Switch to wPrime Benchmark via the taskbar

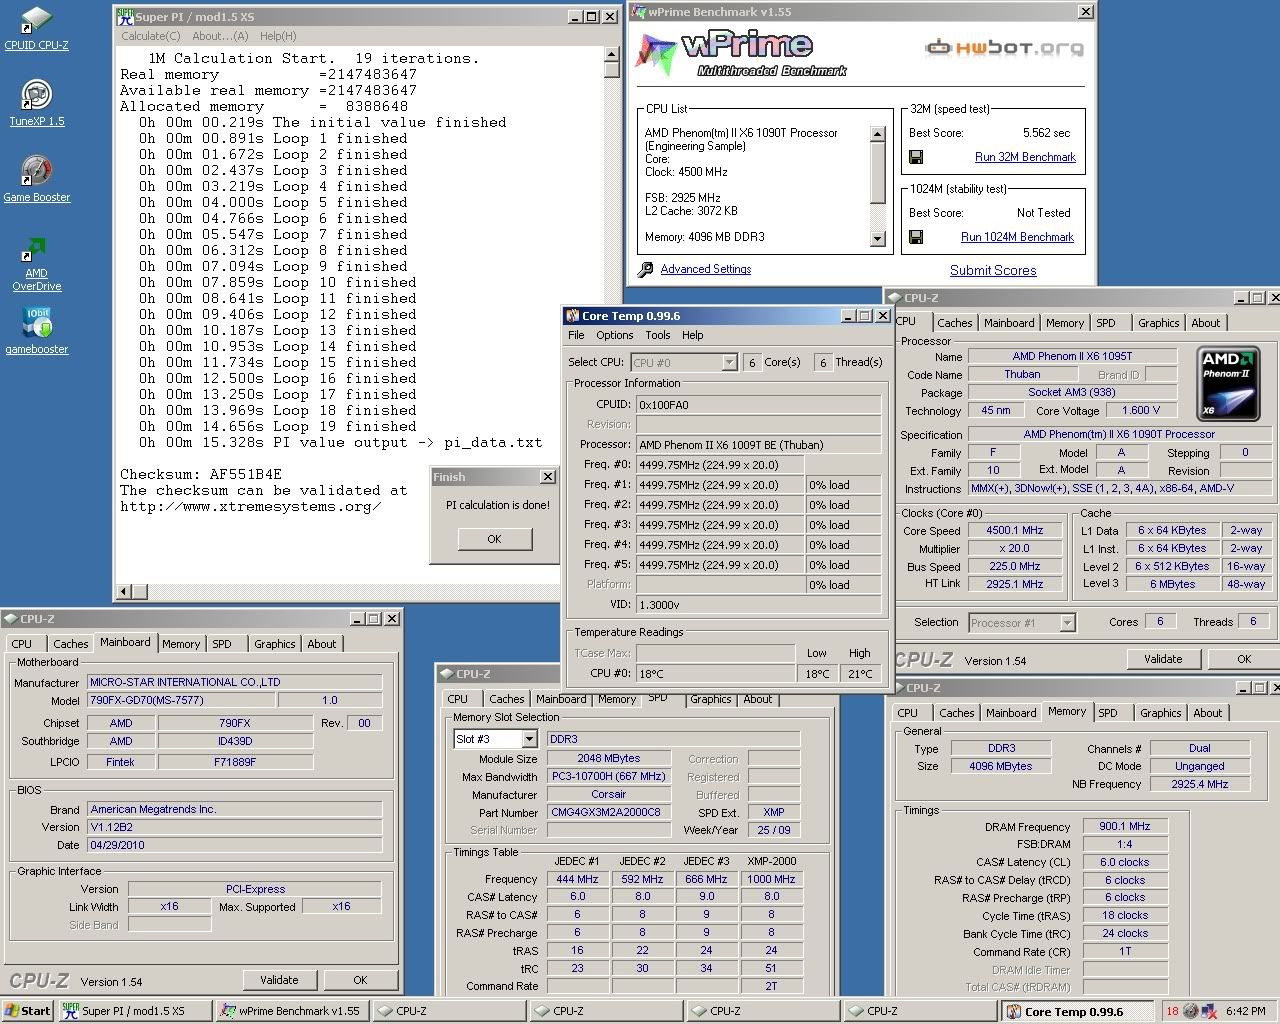[293, 1011]
